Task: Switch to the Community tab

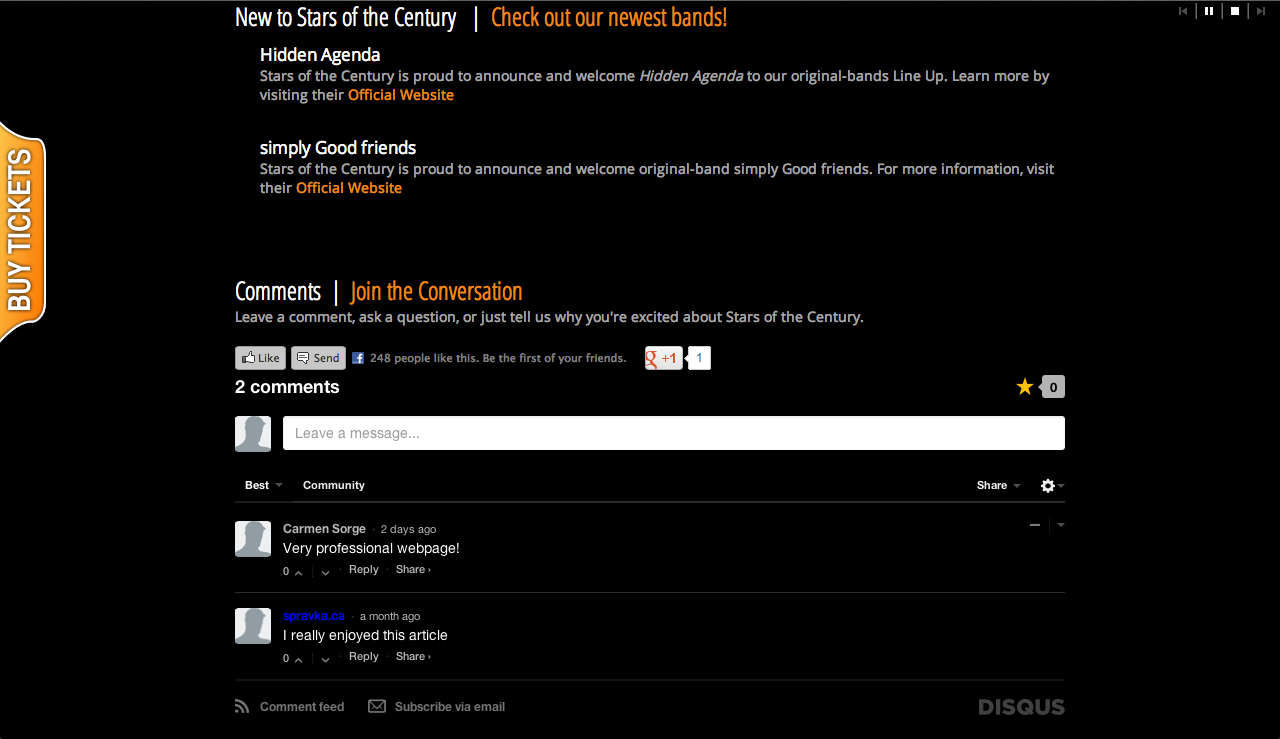Action: (334, 486)
